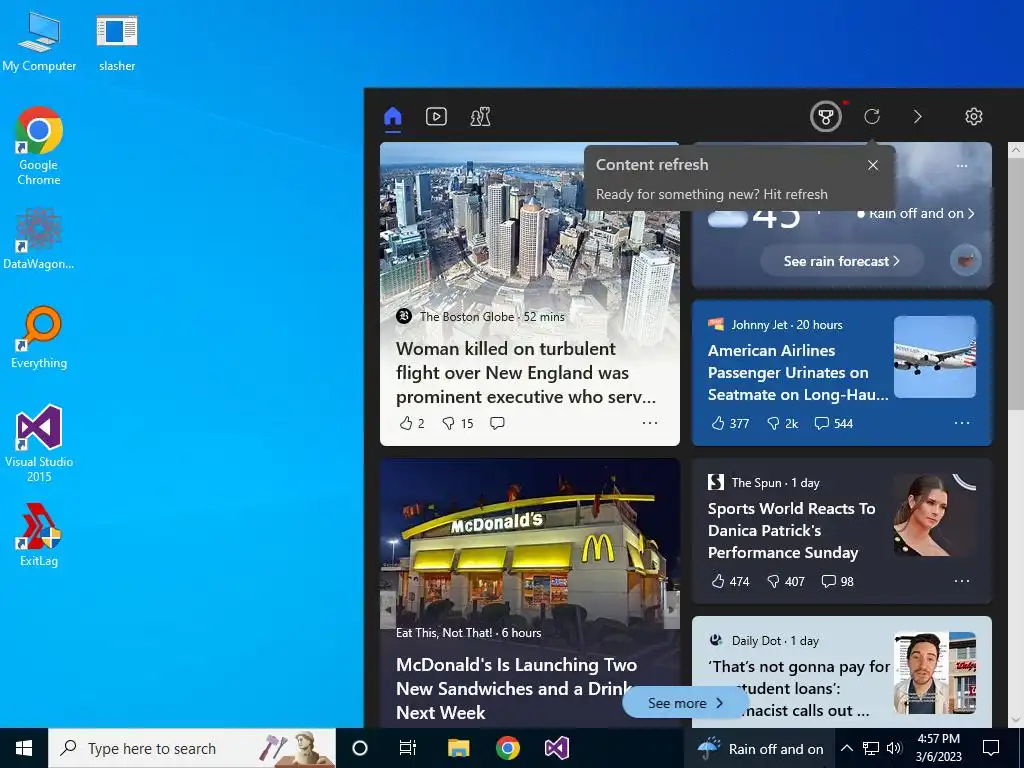Click the American Airlines plane thumbnail
Viewport: 1024px width, 768px height.
(x=935, y=357)
